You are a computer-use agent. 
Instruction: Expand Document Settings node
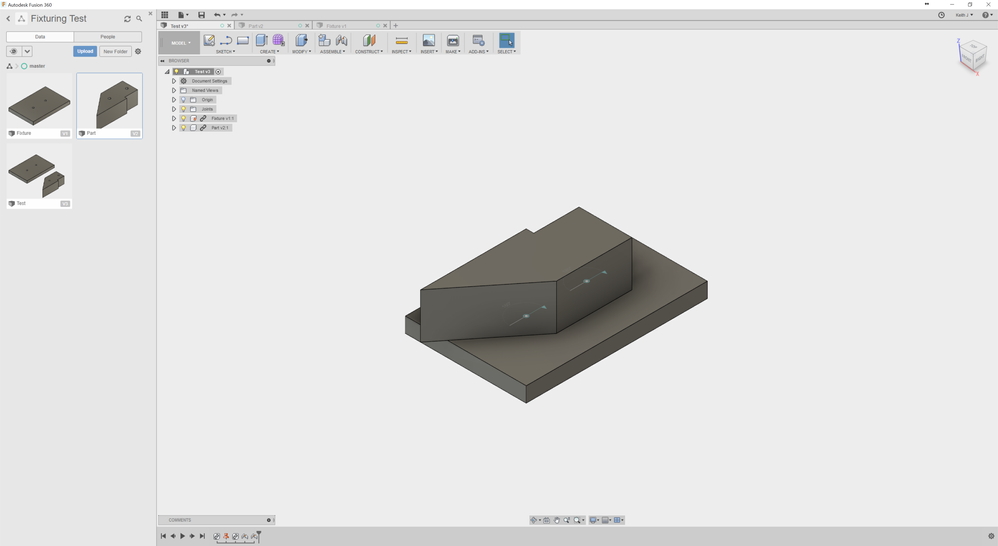pos(174,81)
